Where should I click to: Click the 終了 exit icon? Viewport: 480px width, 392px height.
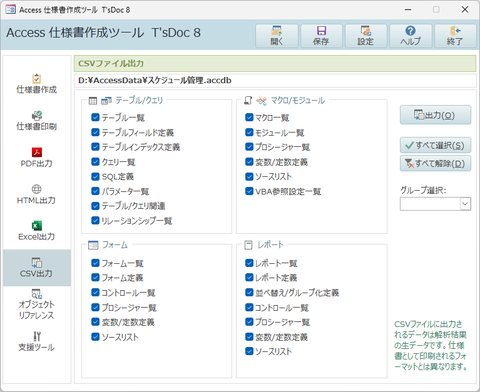click(x=455, y=36)
